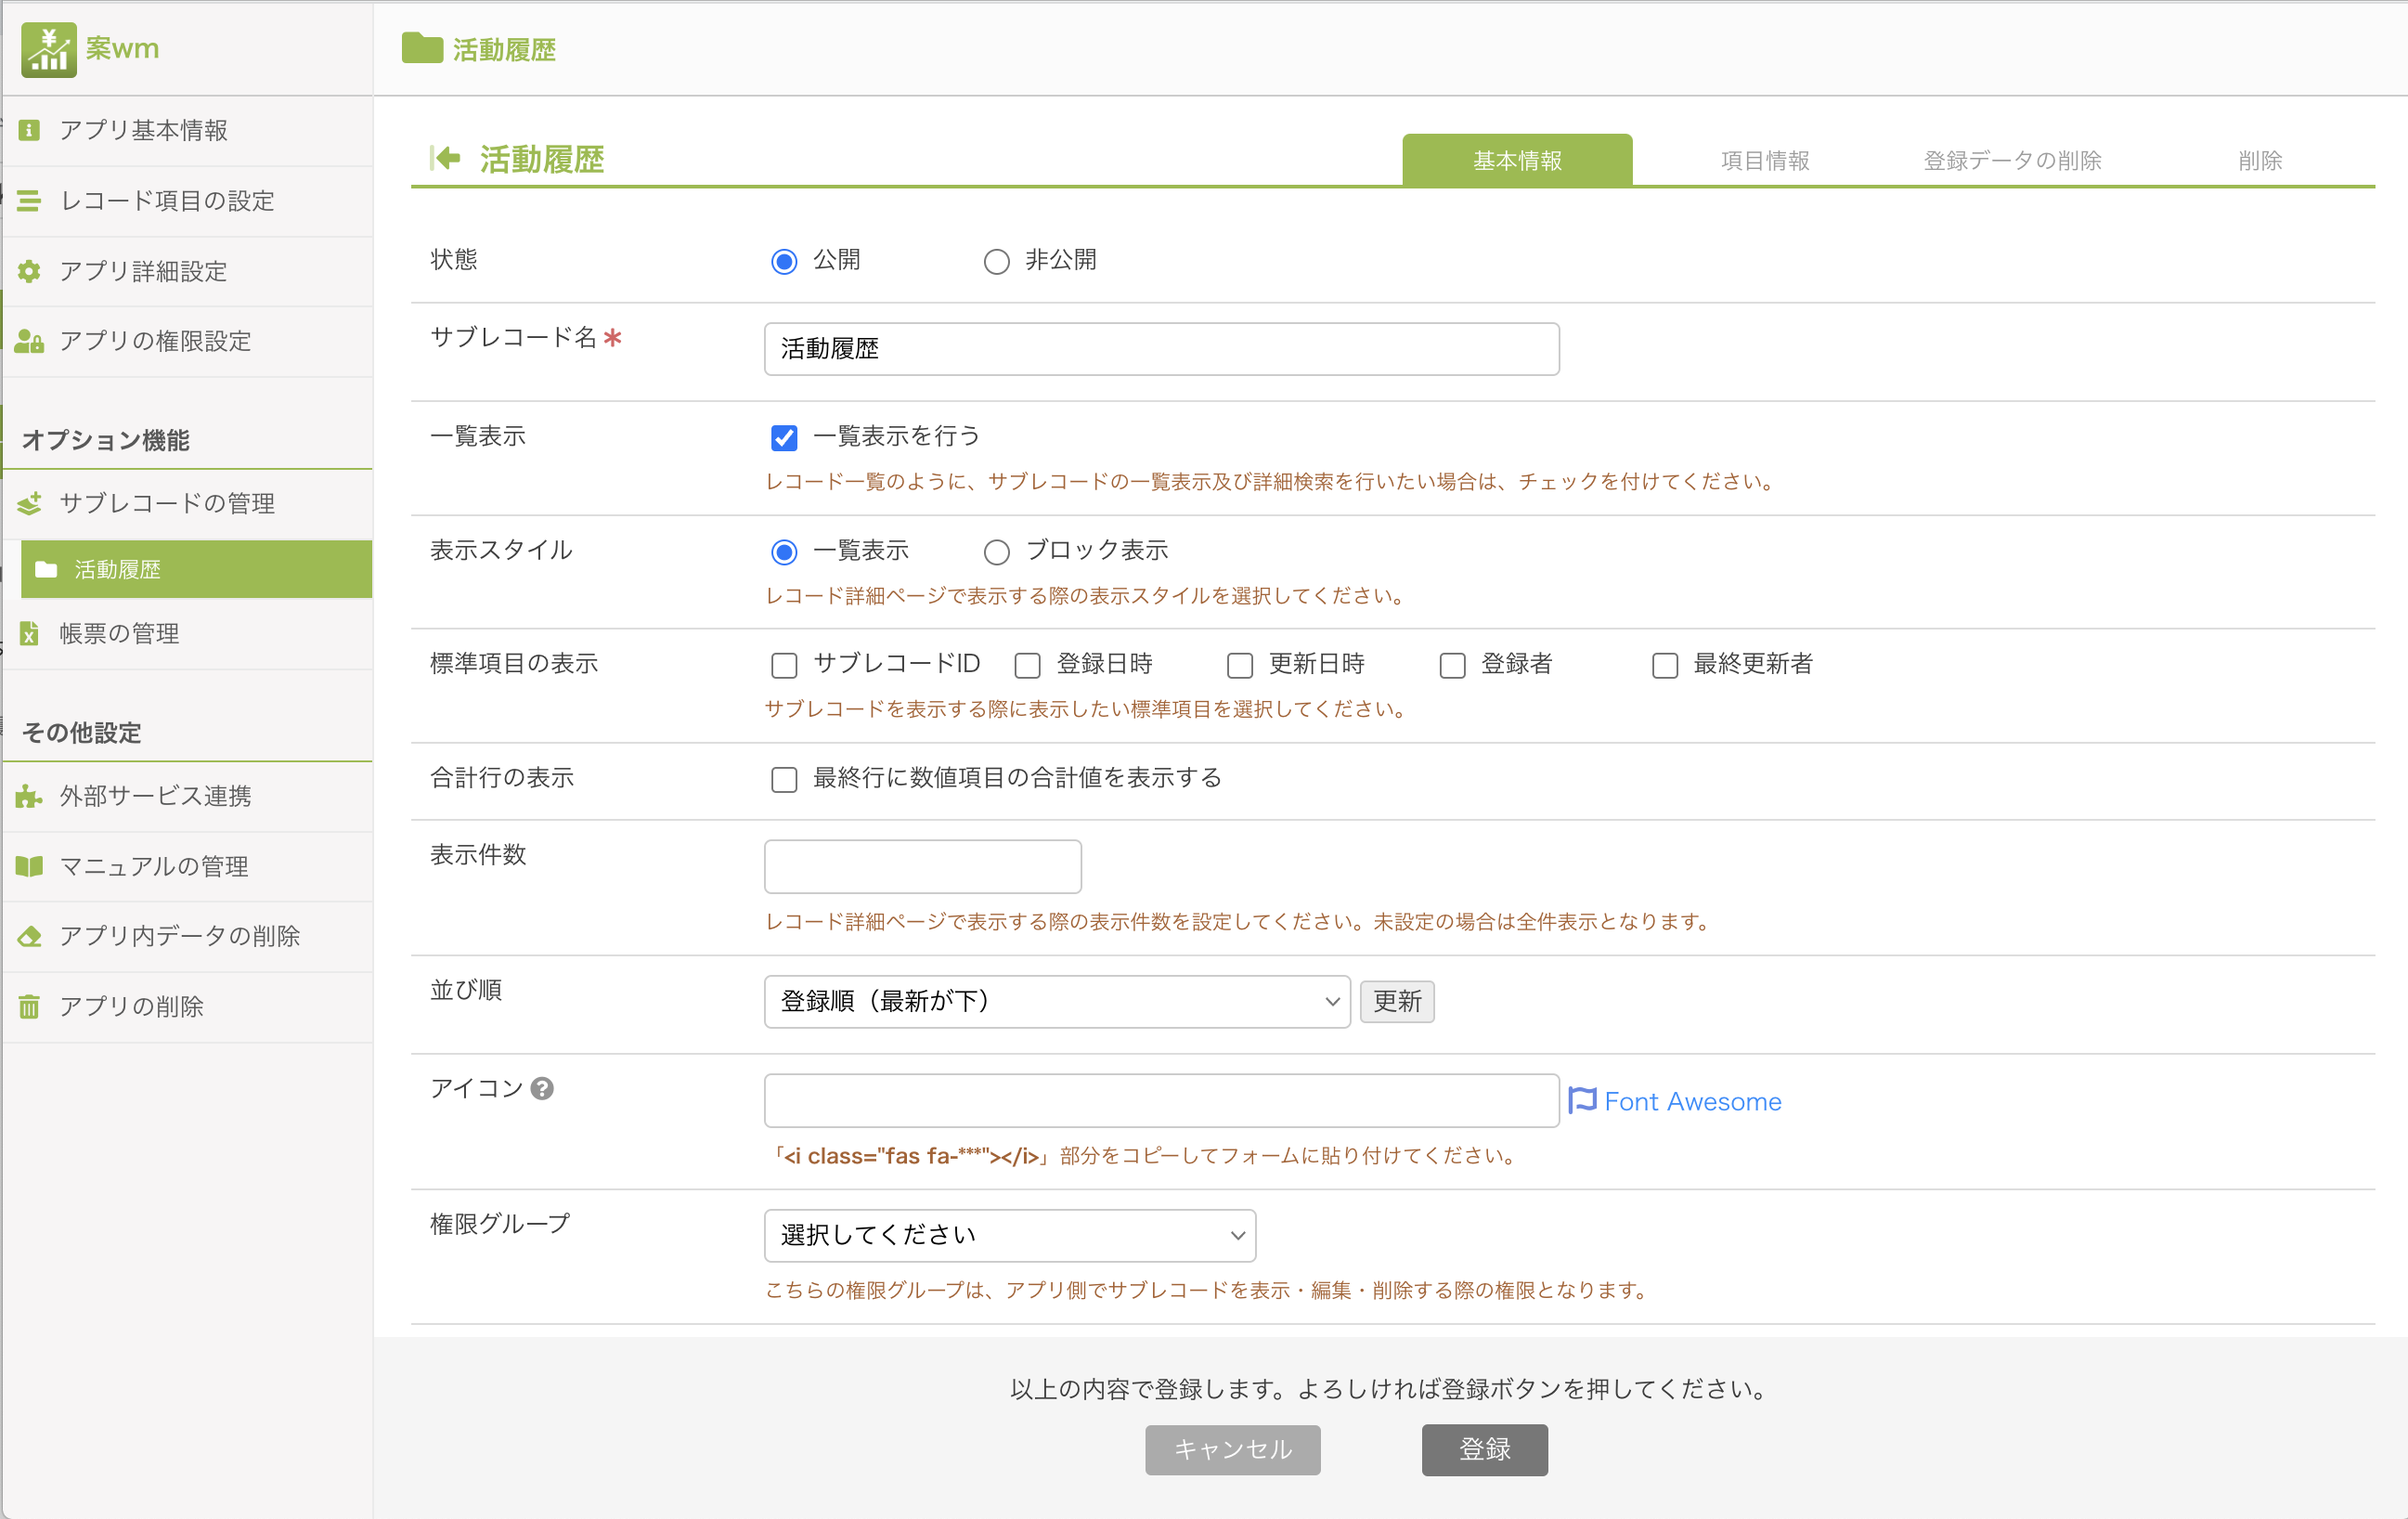The image size is (2408, 1519).
Task: Select 一覧表示 display style radio
Action: [x=784, y=551]
